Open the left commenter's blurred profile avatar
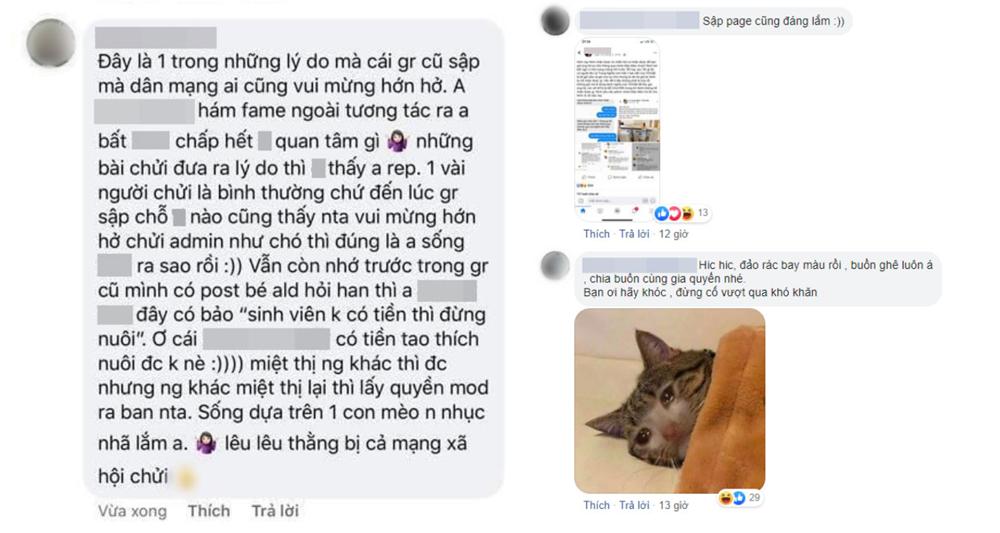The height and width of the screenshot is (533, 1000). pos(51,43)
